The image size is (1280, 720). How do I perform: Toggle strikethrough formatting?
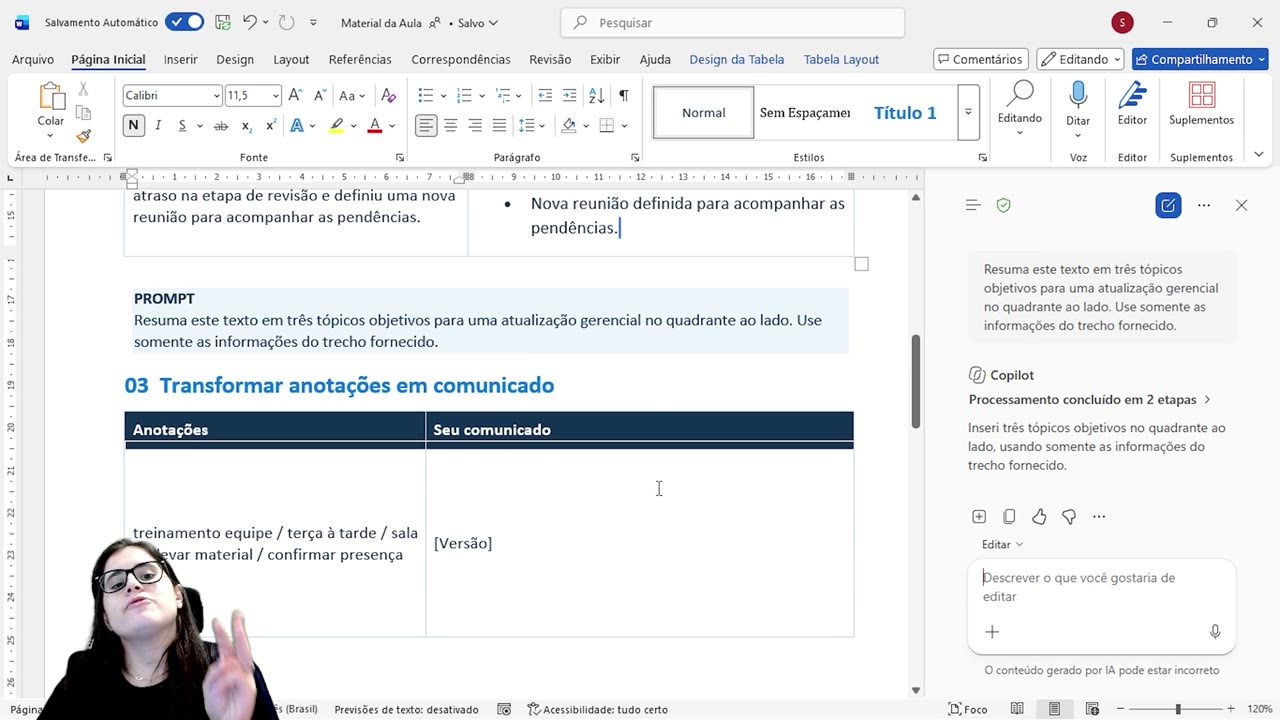221,126
